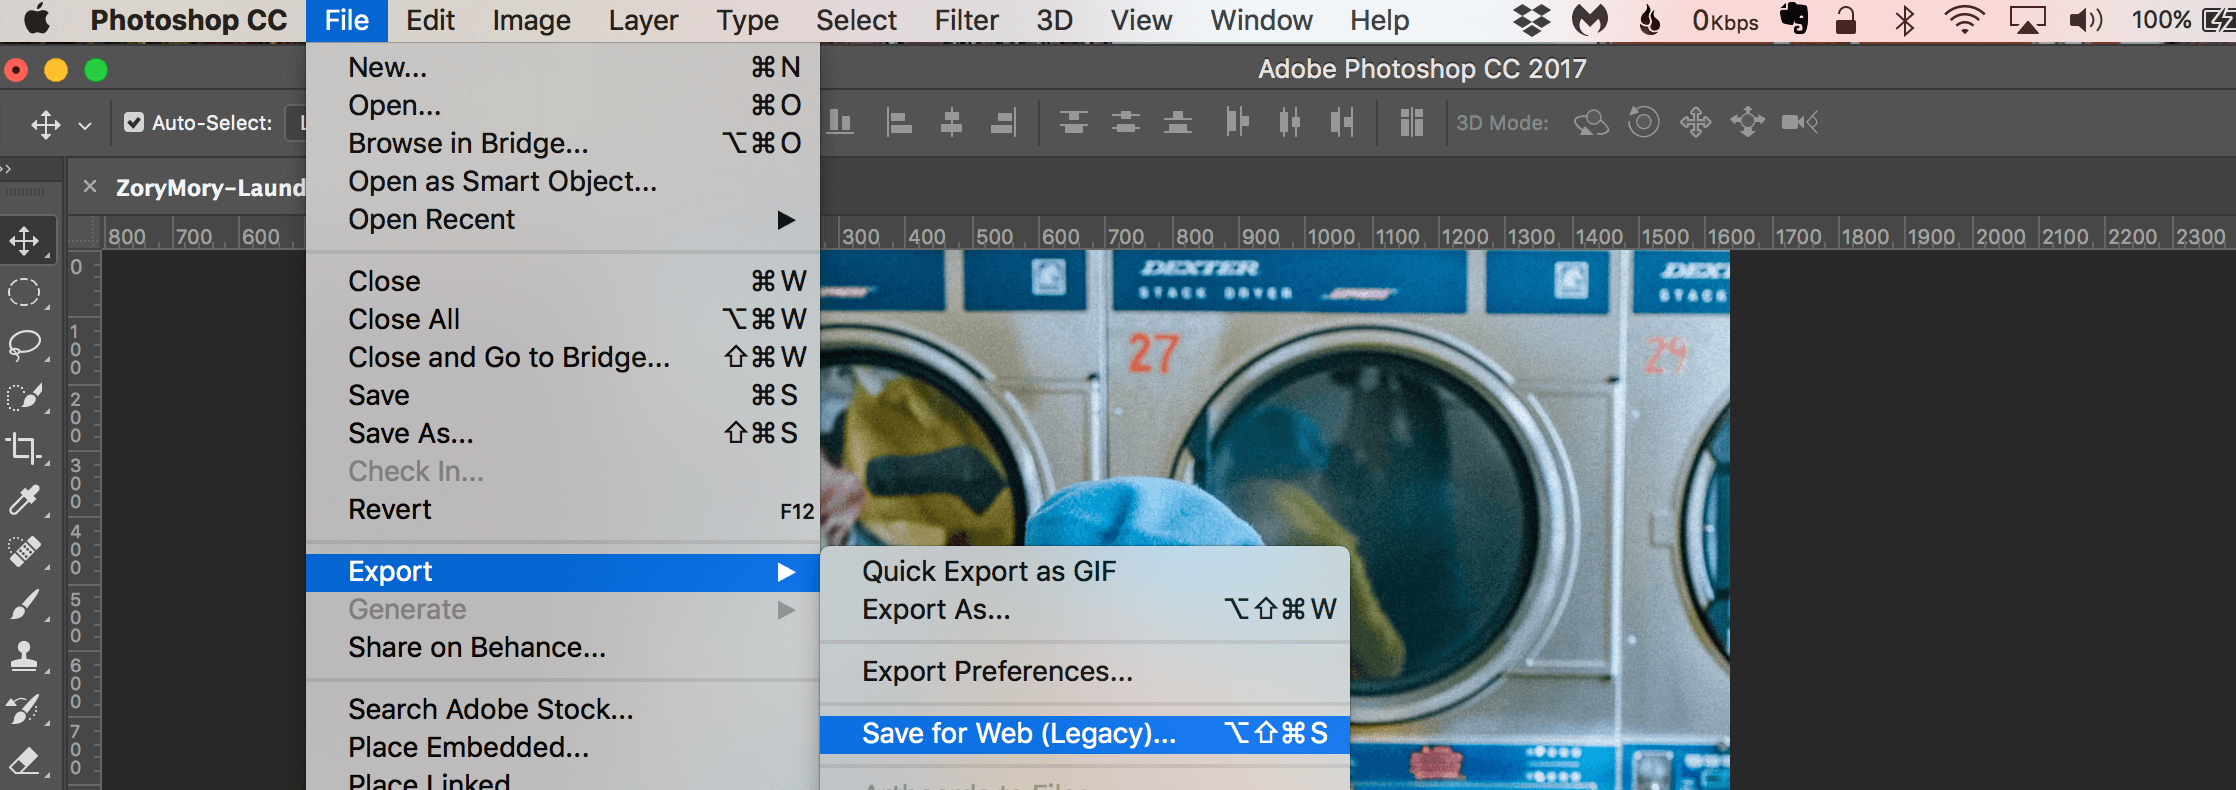Screen dimensions: 2236x790
Task: Click distribute top edges icon
Action: coord(1074,122)
